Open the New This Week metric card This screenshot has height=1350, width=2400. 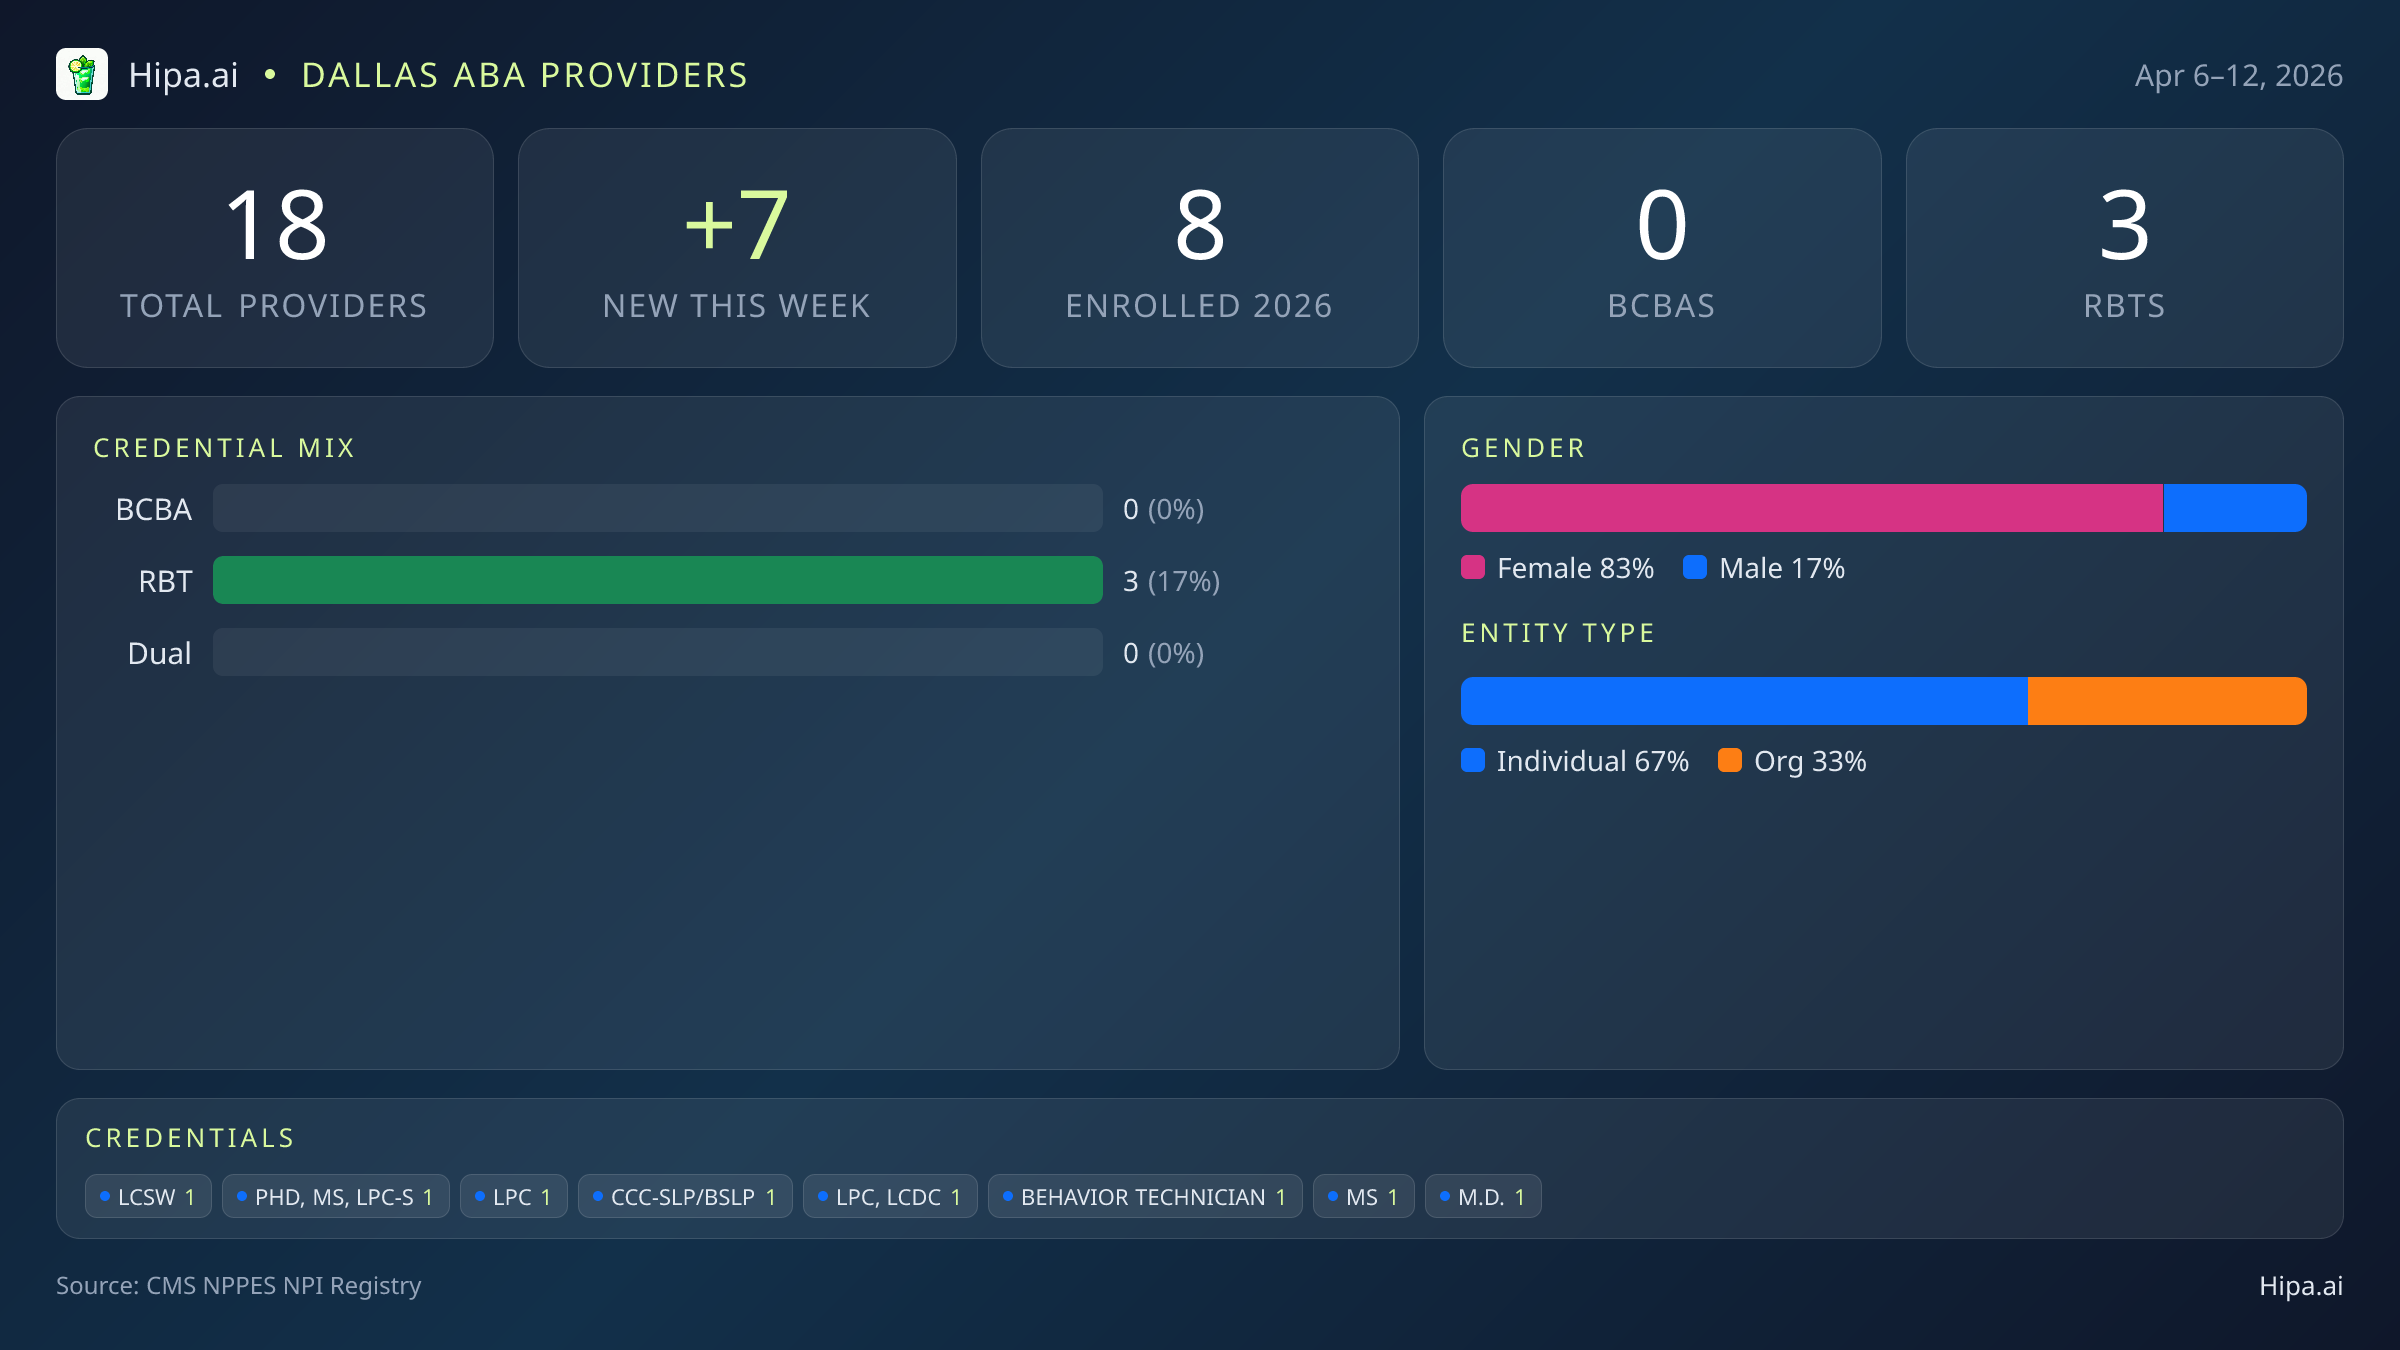coord(737,247)
